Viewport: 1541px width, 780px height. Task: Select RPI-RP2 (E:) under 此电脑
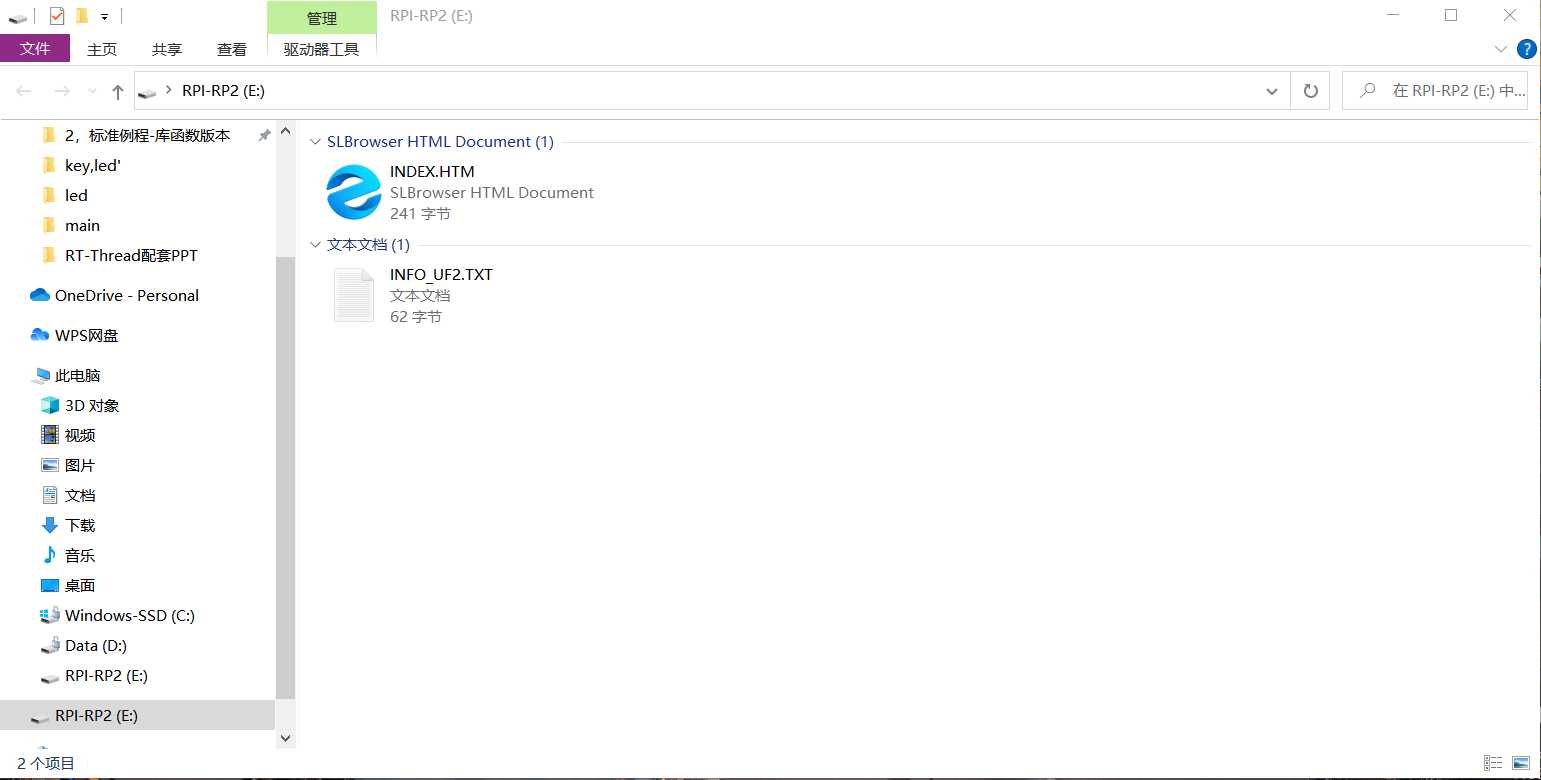pos(106,675)
